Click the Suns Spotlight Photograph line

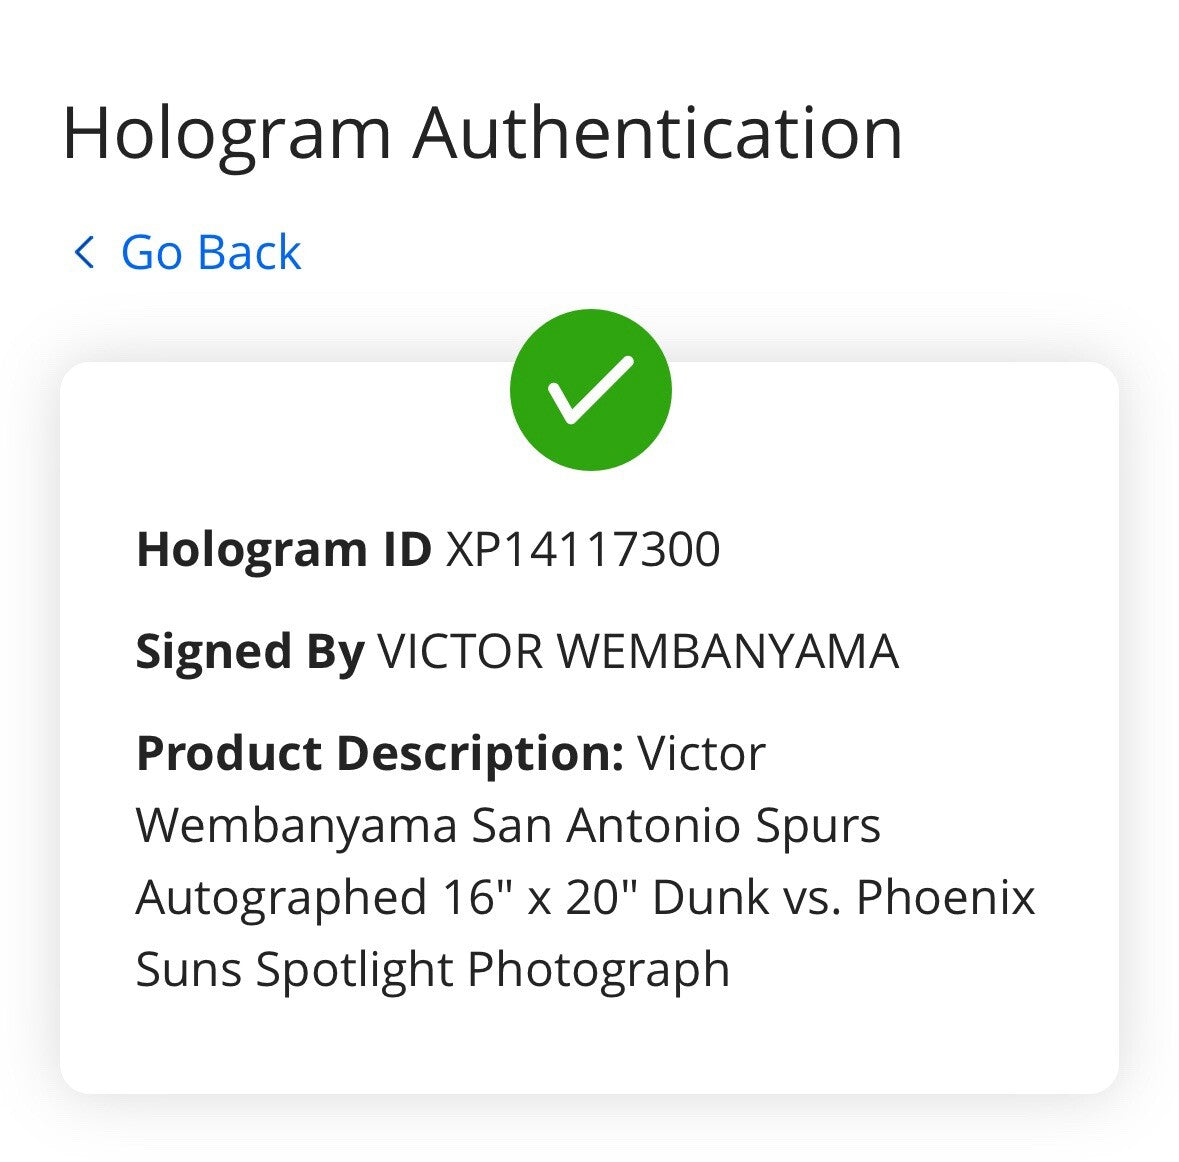click(x=432, y=969)
